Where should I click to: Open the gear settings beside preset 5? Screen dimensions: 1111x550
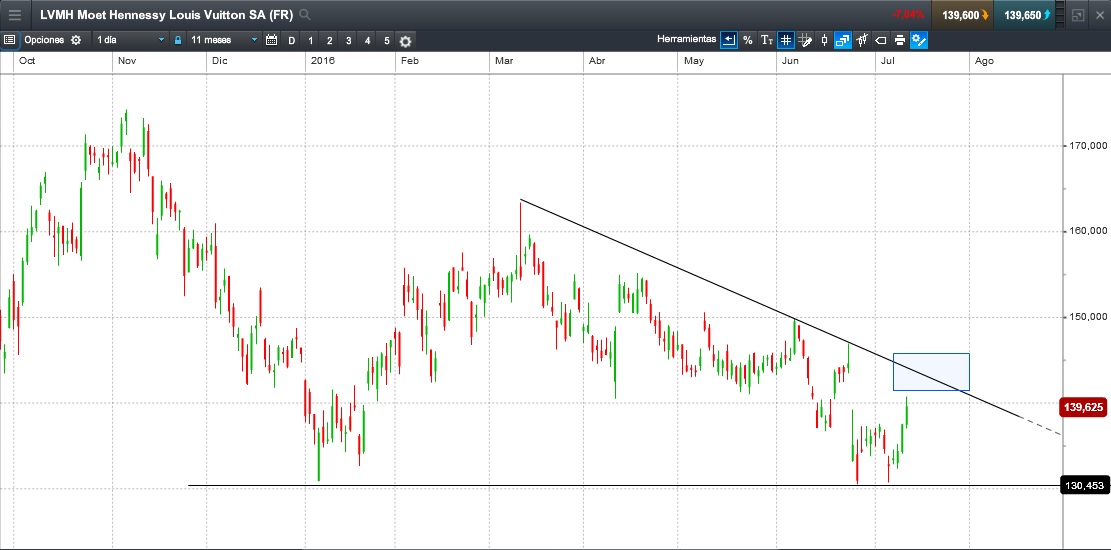click(x=405, y=41)
